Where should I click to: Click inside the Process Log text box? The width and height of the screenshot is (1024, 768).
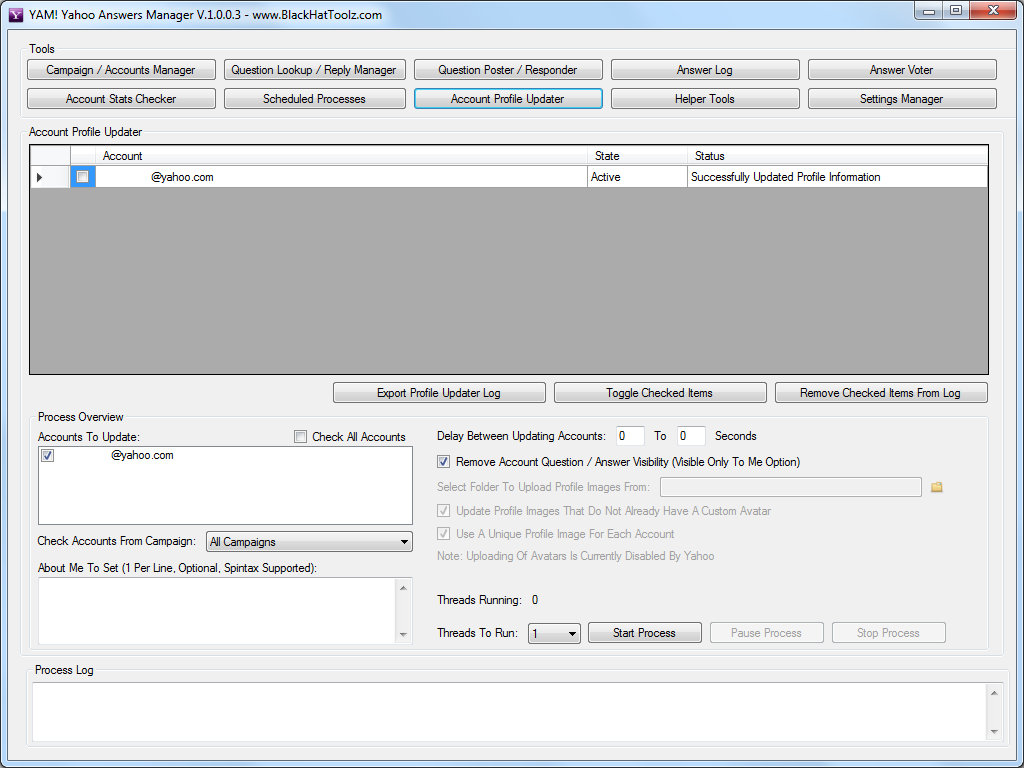[509, 712]
